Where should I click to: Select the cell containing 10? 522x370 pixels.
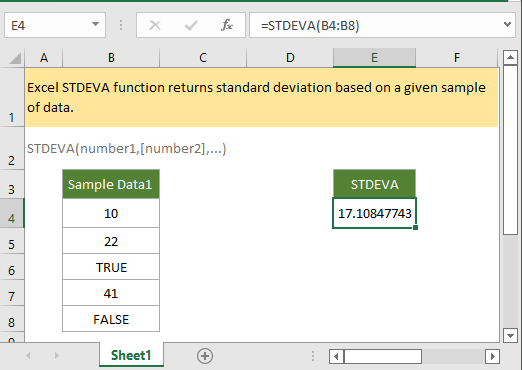coord(111,213)
